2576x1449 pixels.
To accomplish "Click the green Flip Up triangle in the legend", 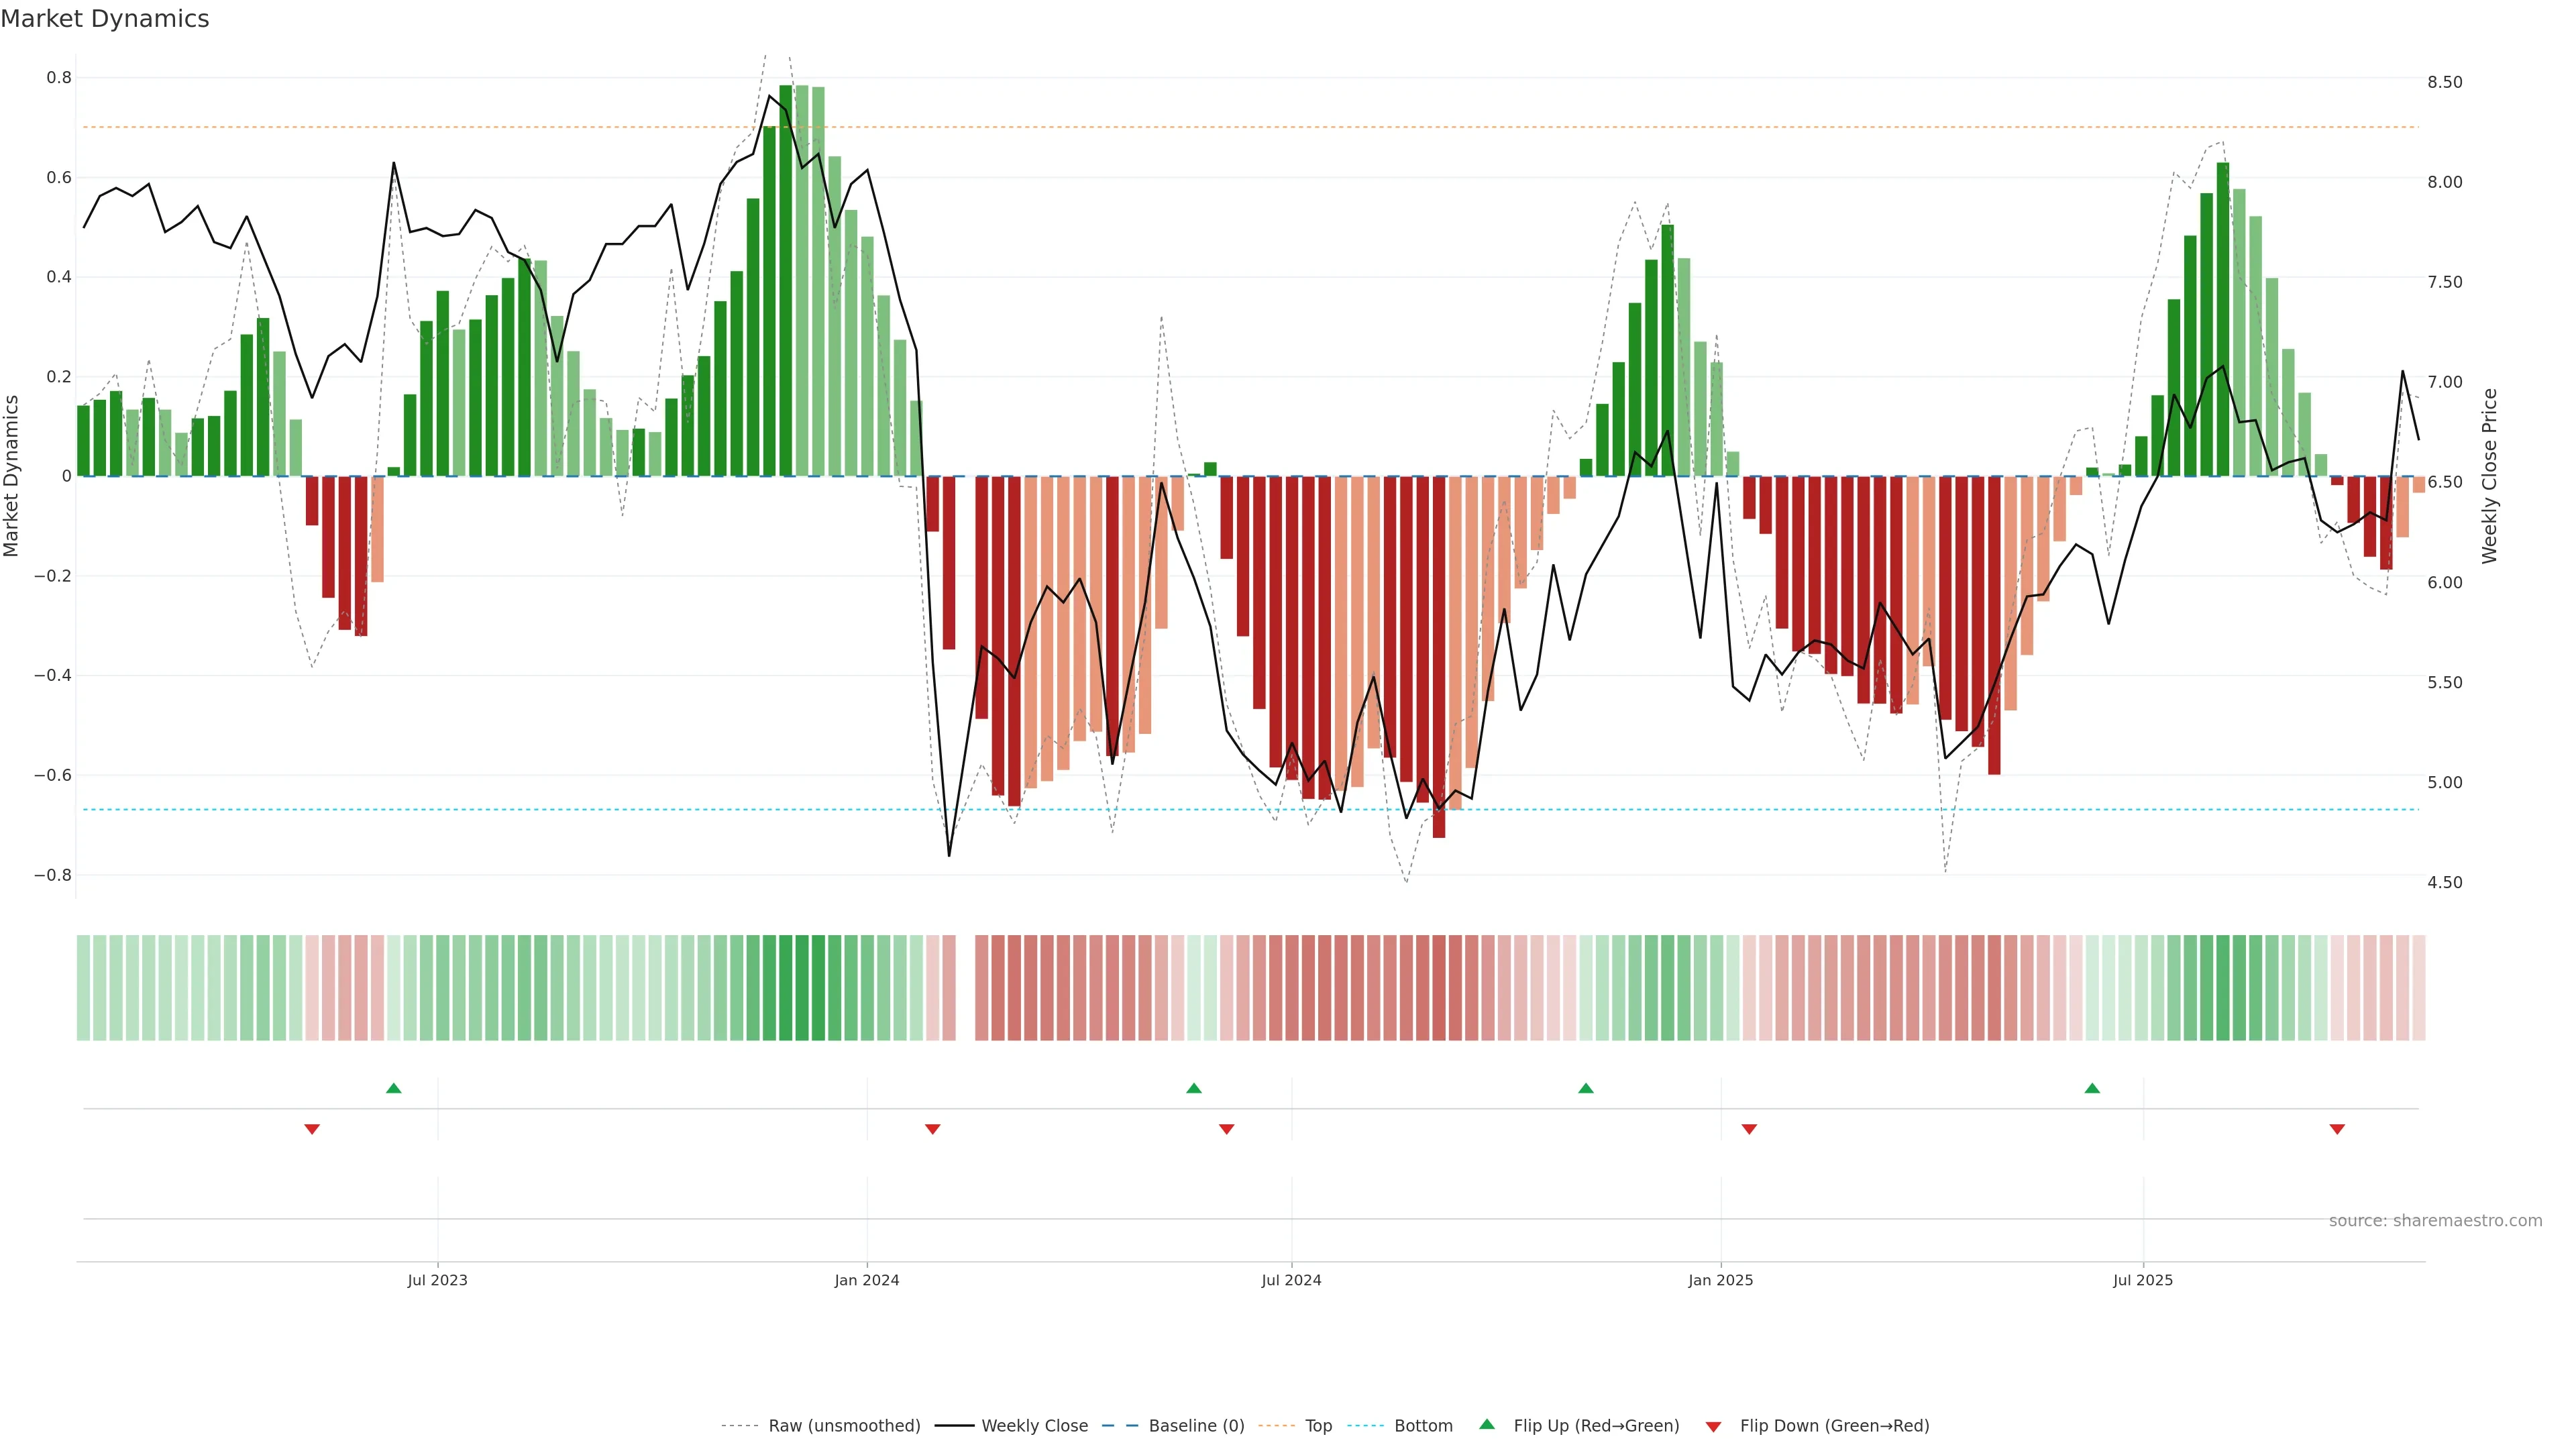I will click(1487, 1424).
